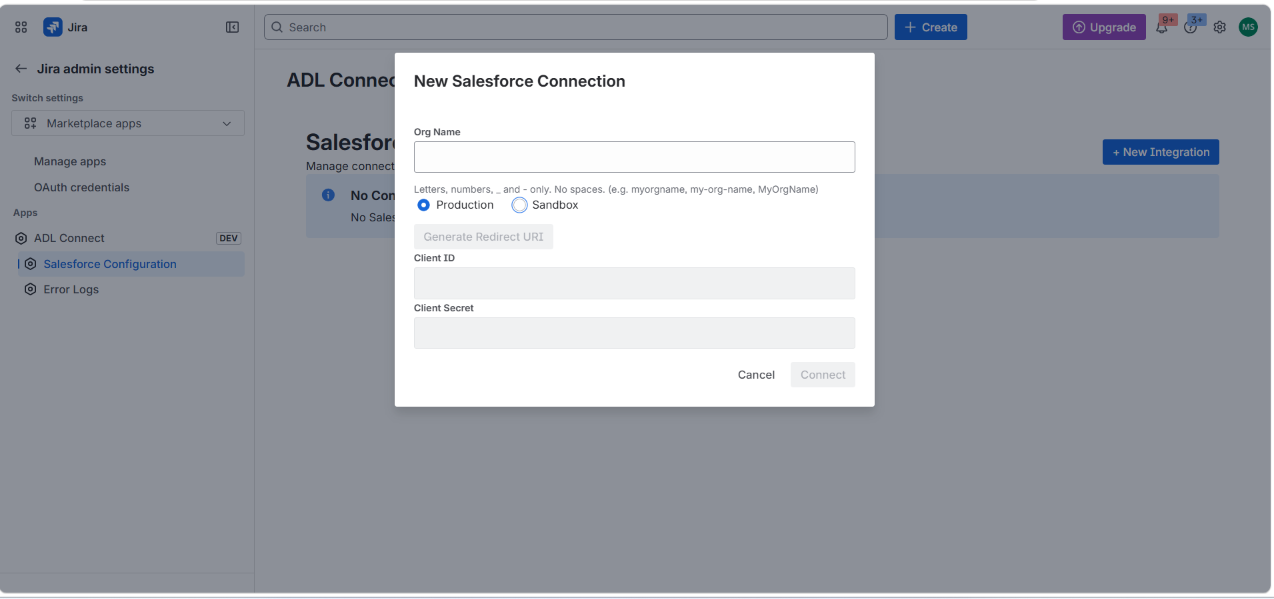The height and width of the screenshot is (599, 1274).
Task: Open Manage apps in the sidebar
Action: click(x=70, y=161)
